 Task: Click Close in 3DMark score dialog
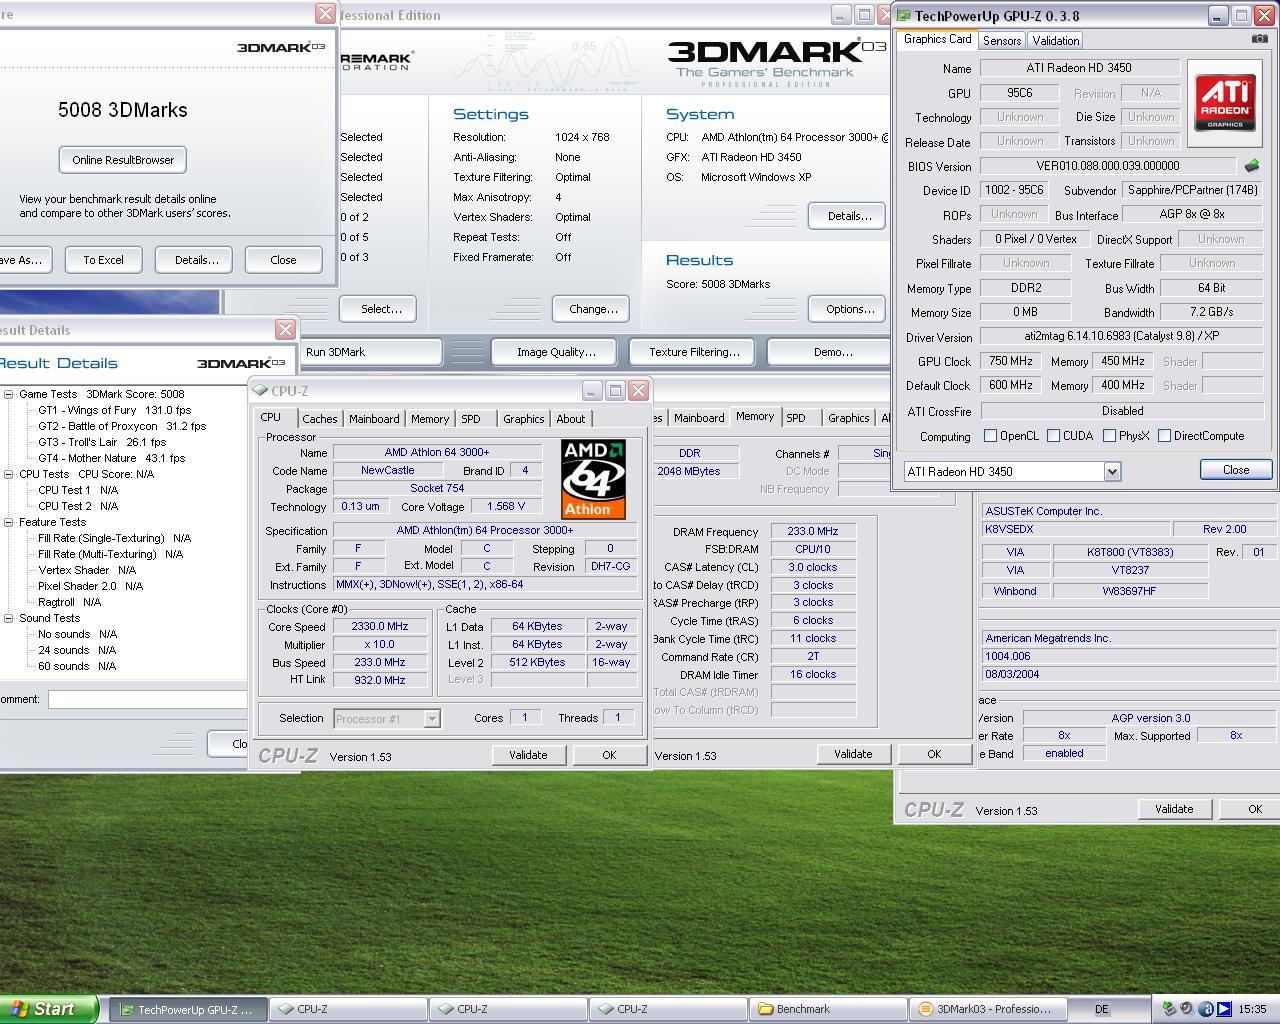[283, 260]
